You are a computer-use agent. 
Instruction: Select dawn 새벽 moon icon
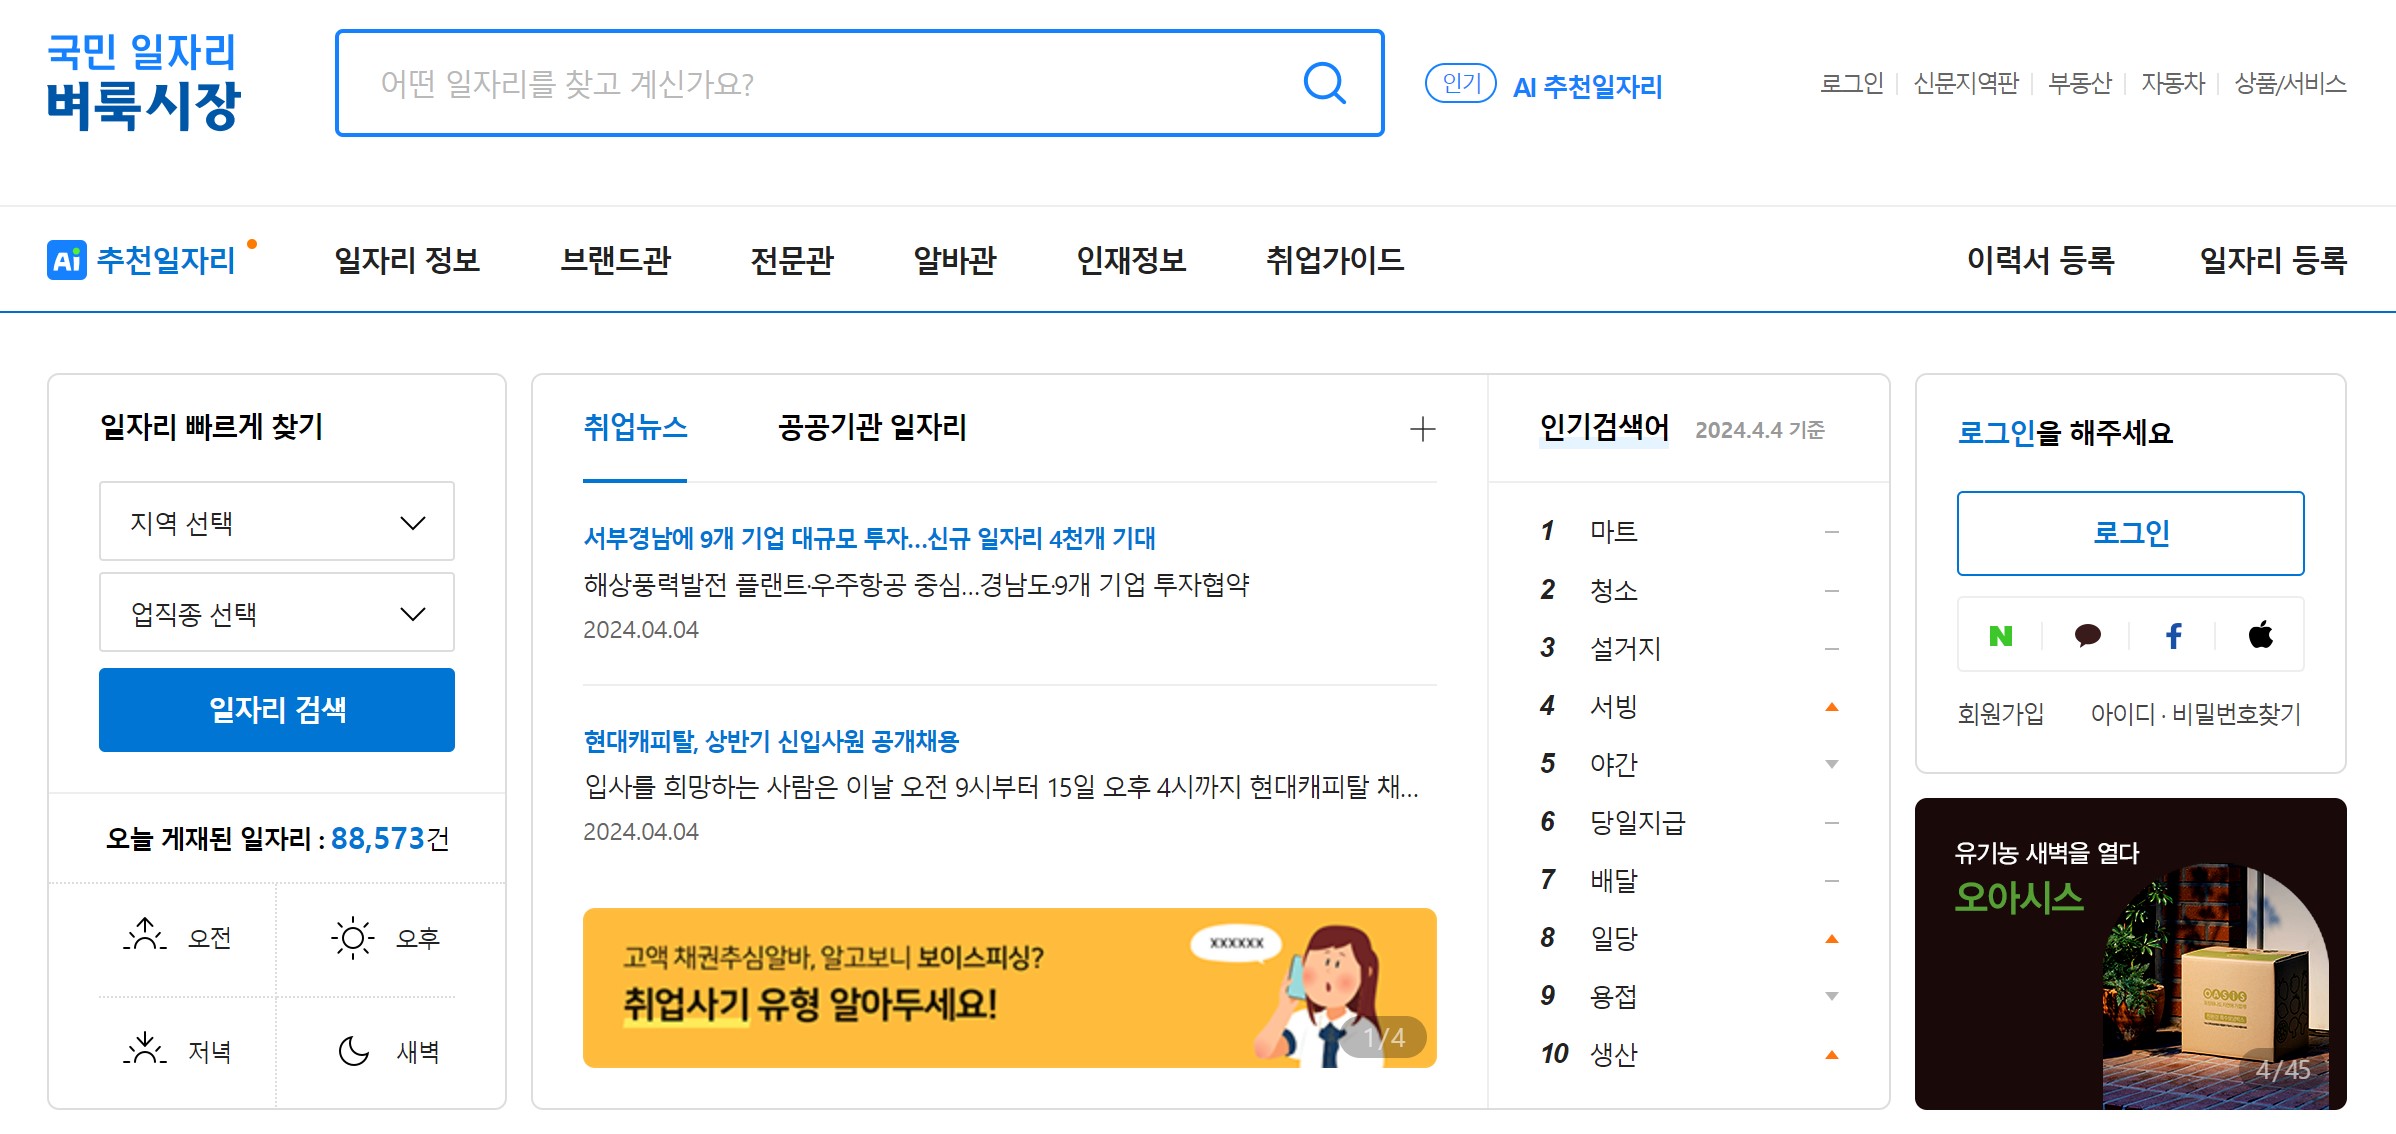(353, 1051)
